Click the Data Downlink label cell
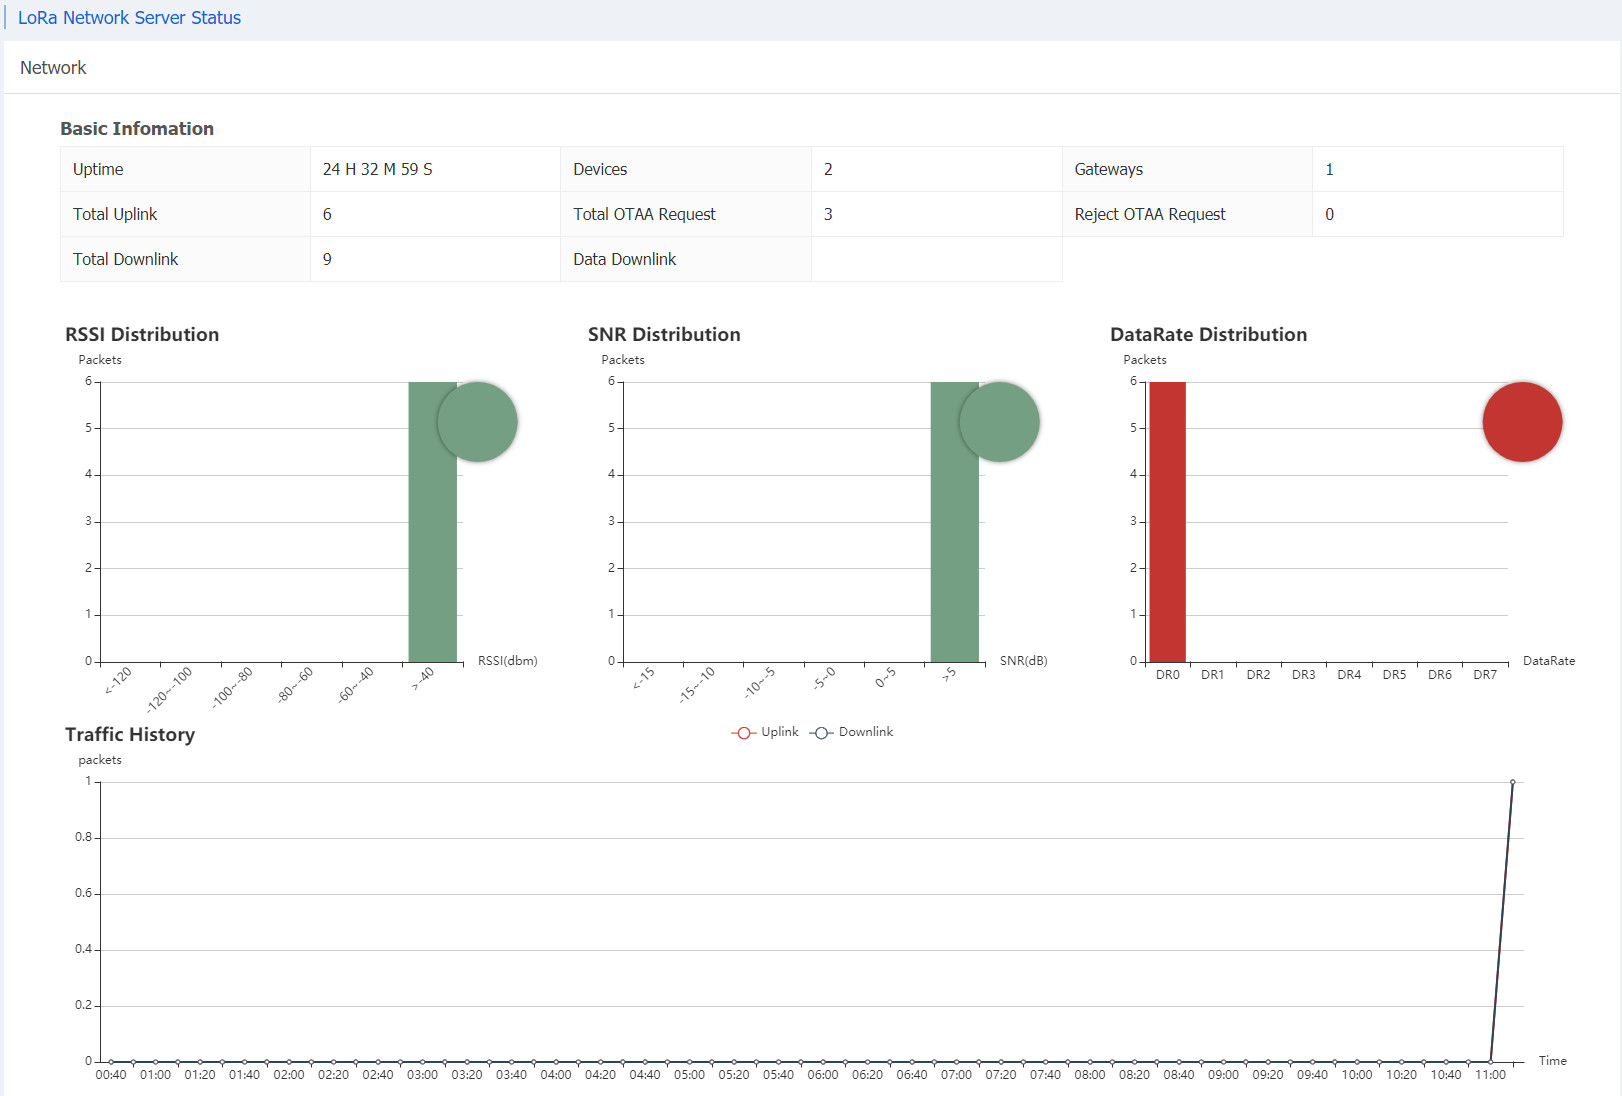 point(686,259)
